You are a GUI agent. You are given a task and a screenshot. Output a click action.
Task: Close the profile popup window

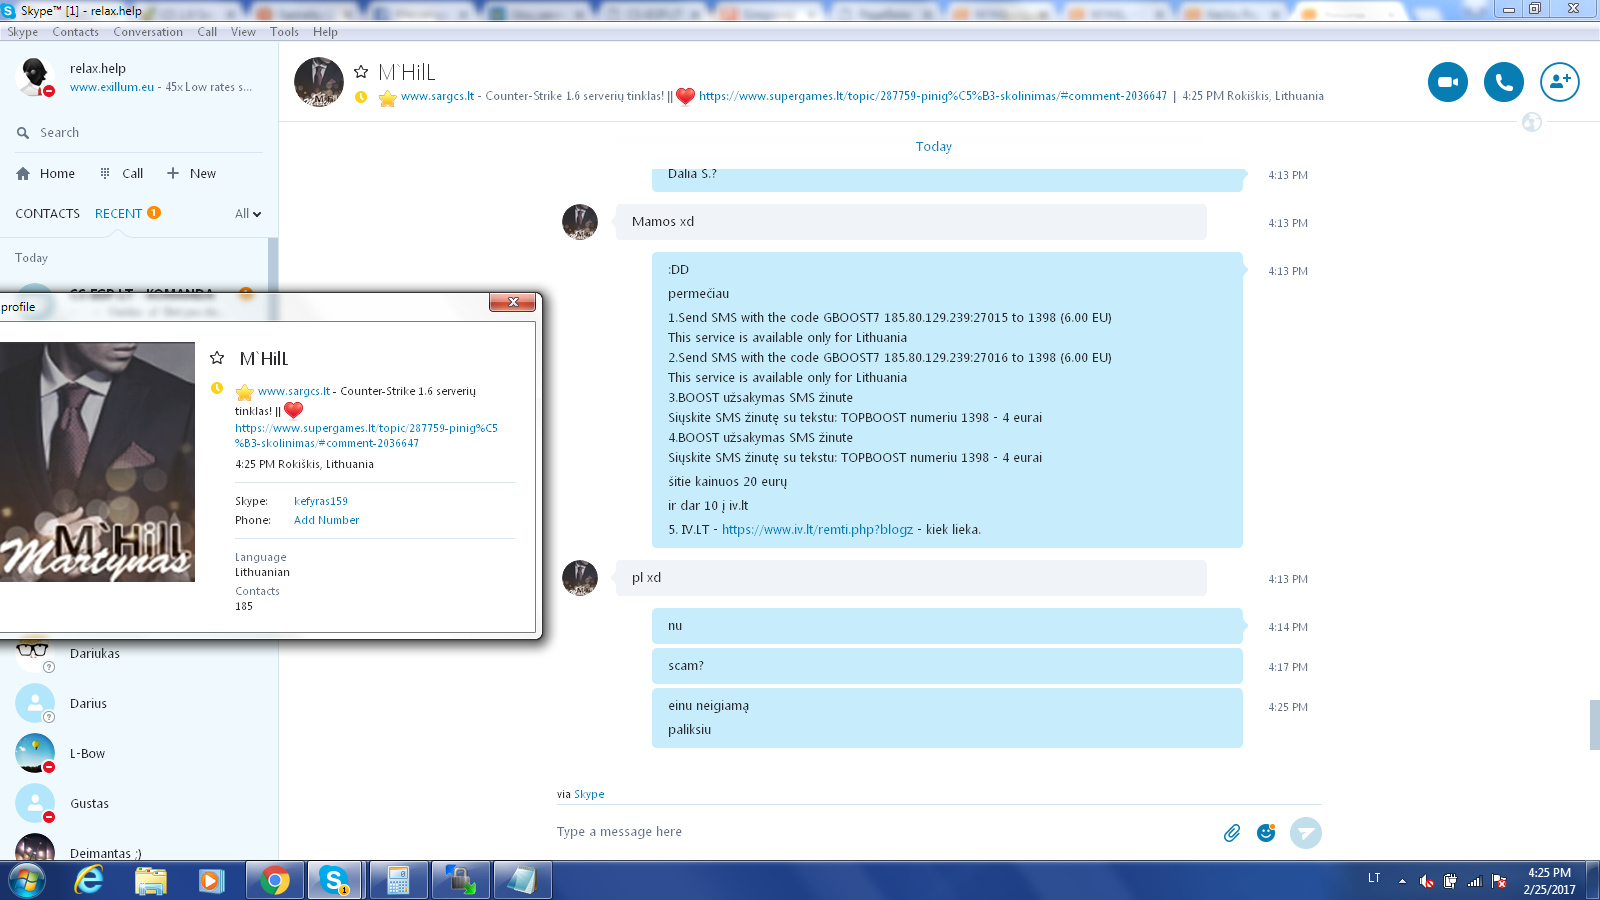(512, 302)
